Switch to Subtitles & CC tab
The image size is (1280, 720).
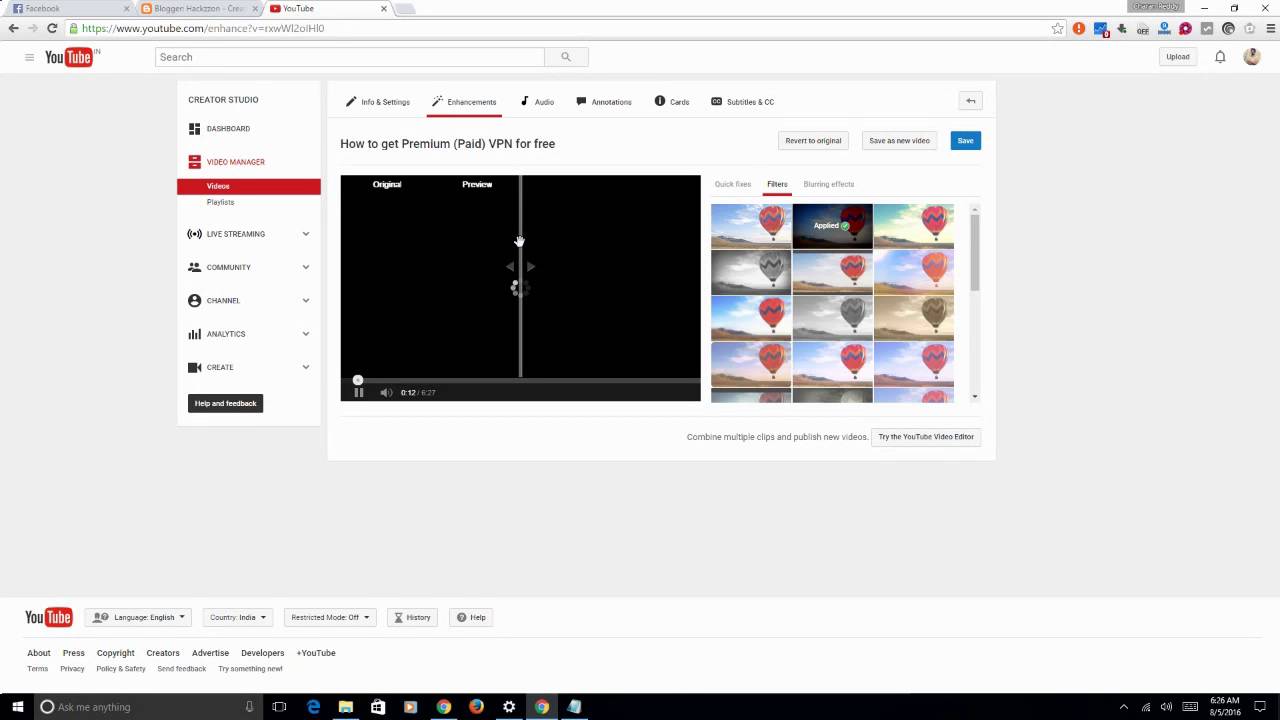coord(743,102)
